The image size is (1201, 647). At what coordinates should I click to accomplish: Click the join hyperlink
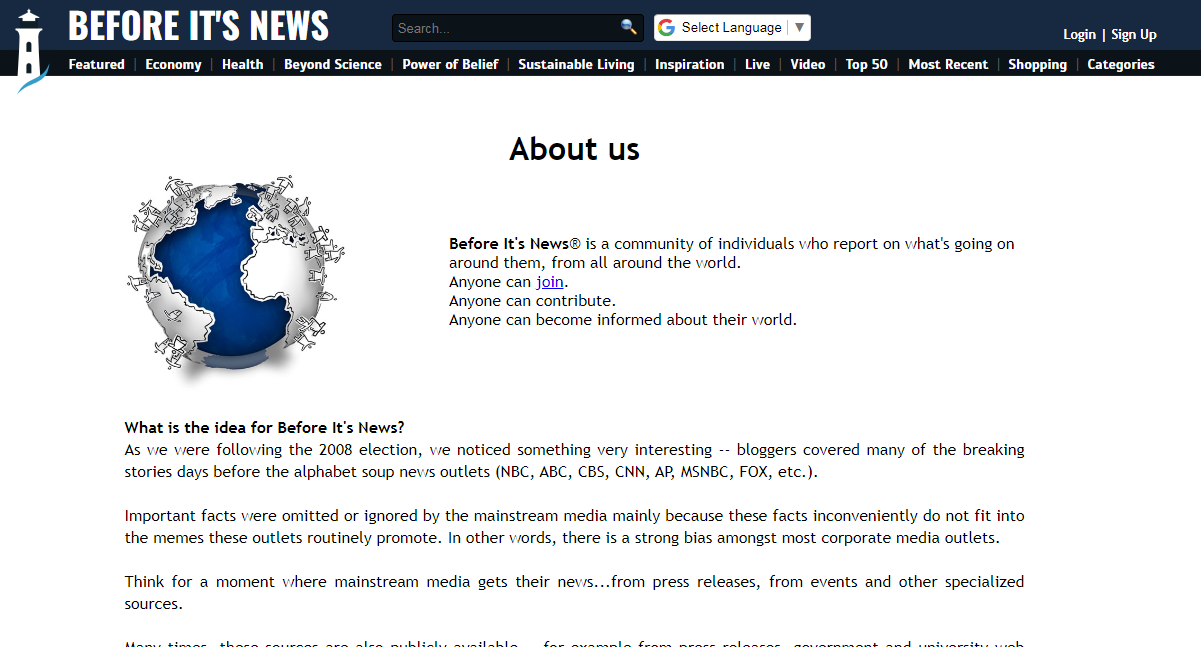(x=550, y=281)
